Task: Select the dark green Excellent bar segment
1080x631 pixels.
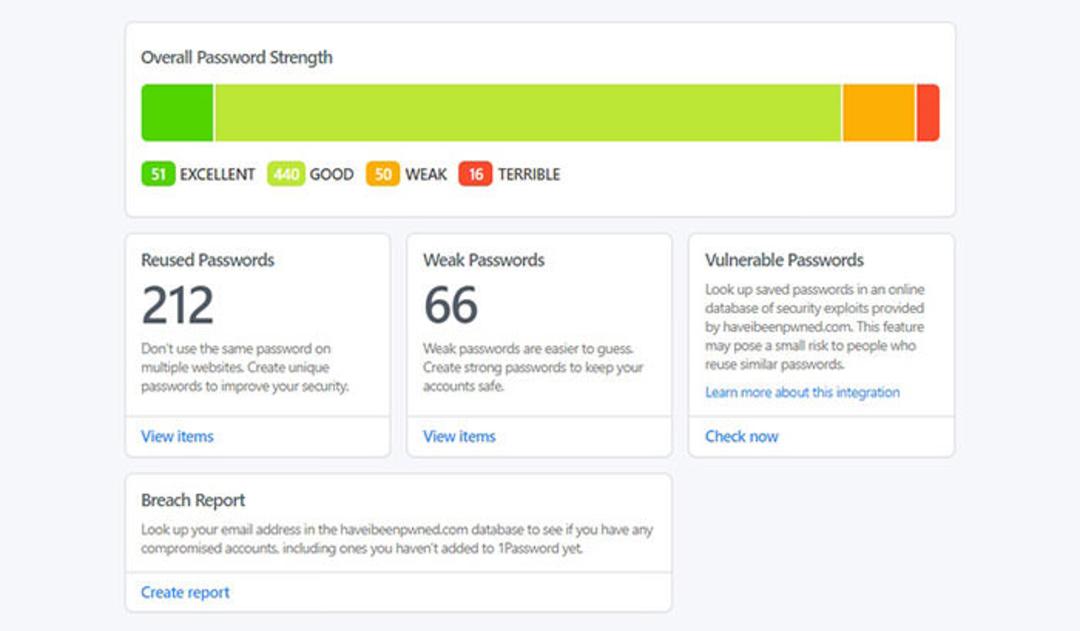Action: (x=177, y=113)
